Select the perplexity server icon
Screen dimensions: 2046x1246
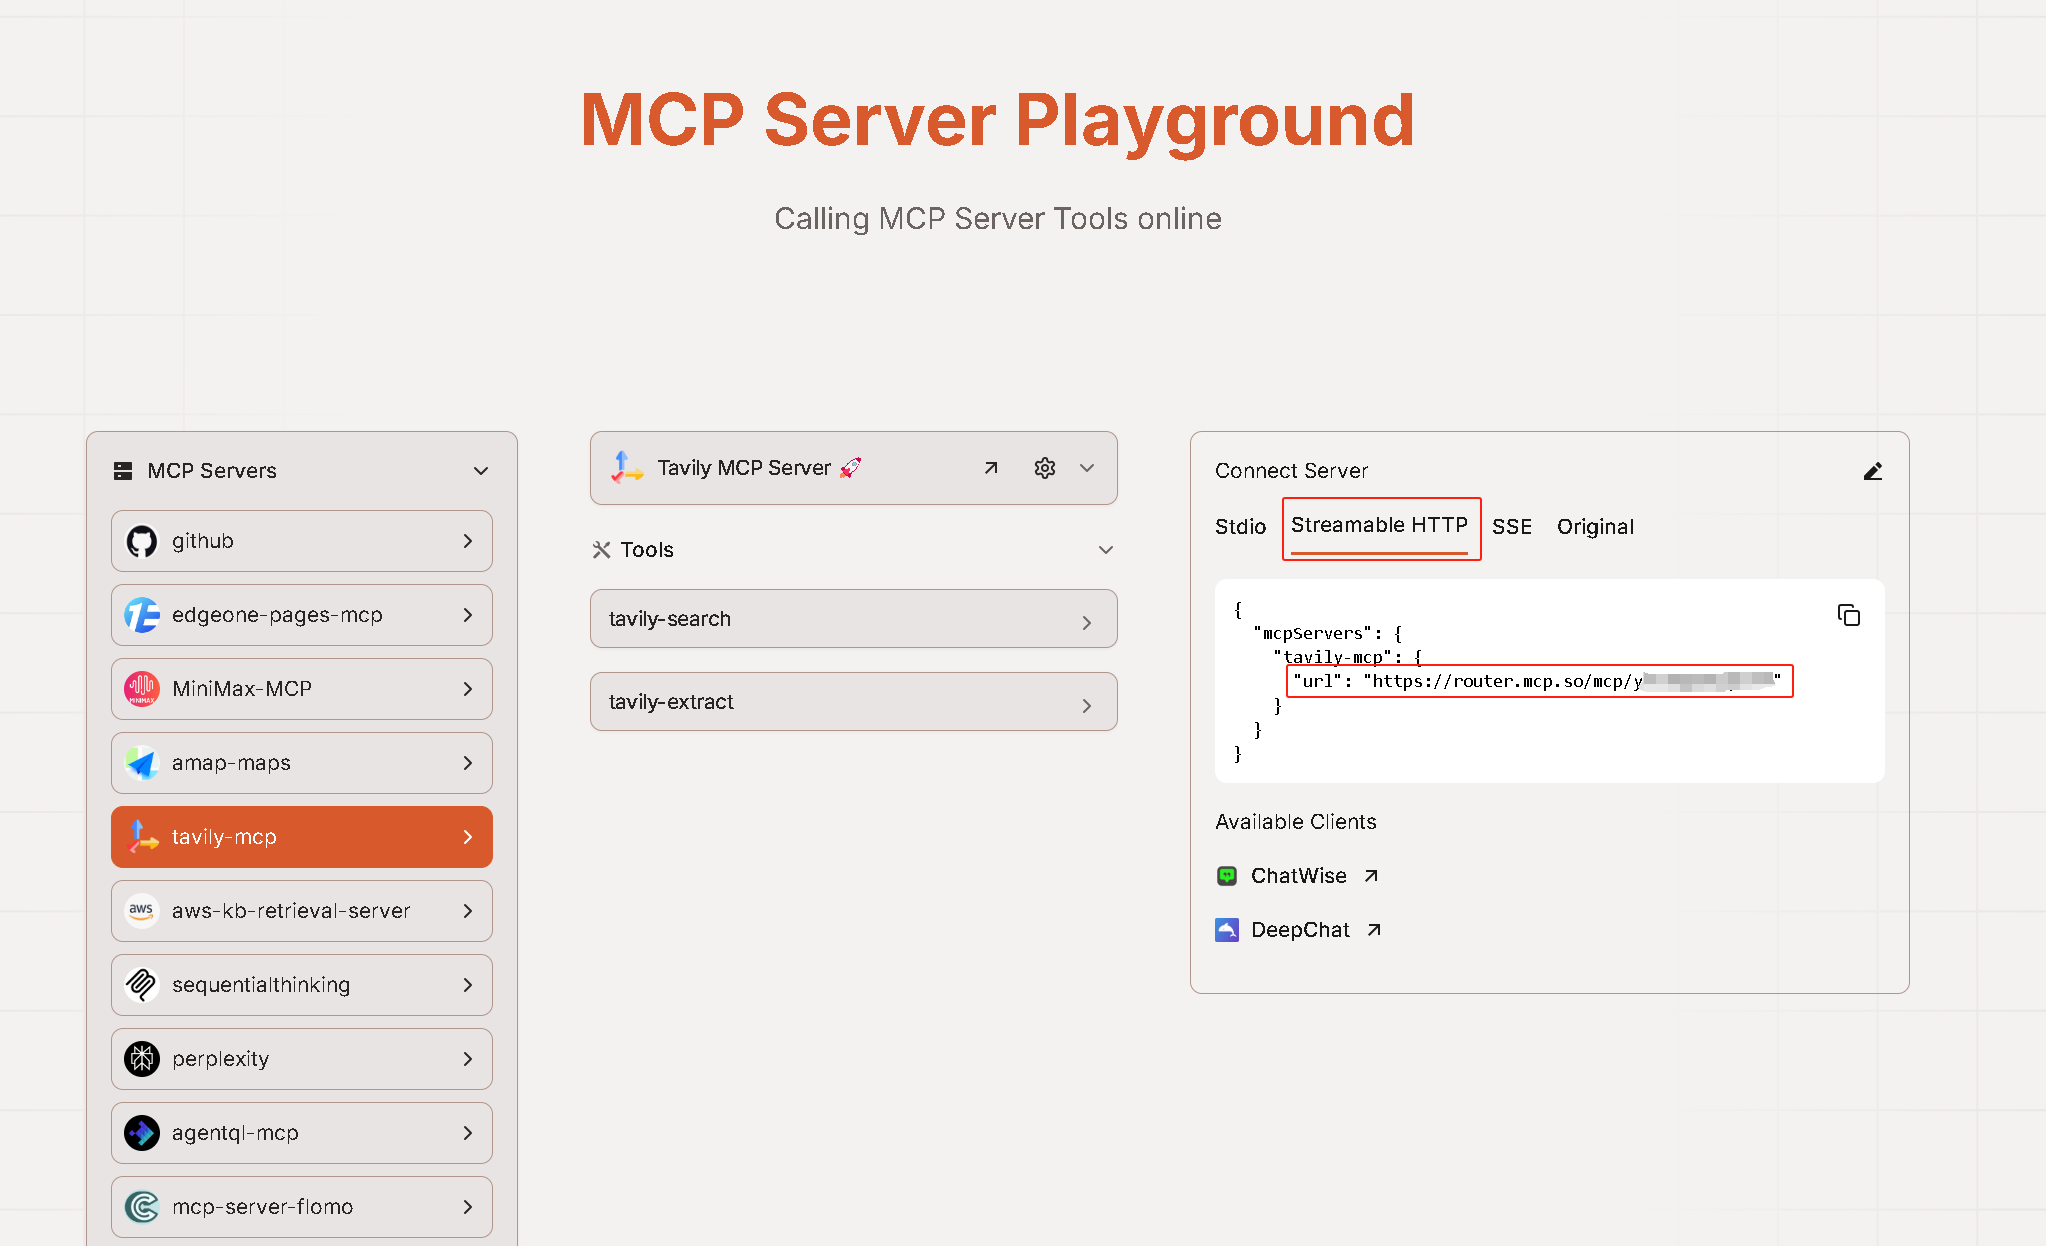(x=142, y=1059)
